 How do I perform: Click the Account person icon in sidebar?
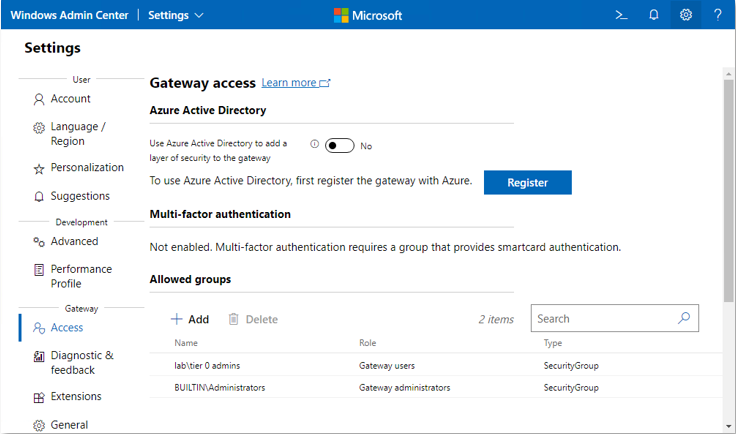39,99
